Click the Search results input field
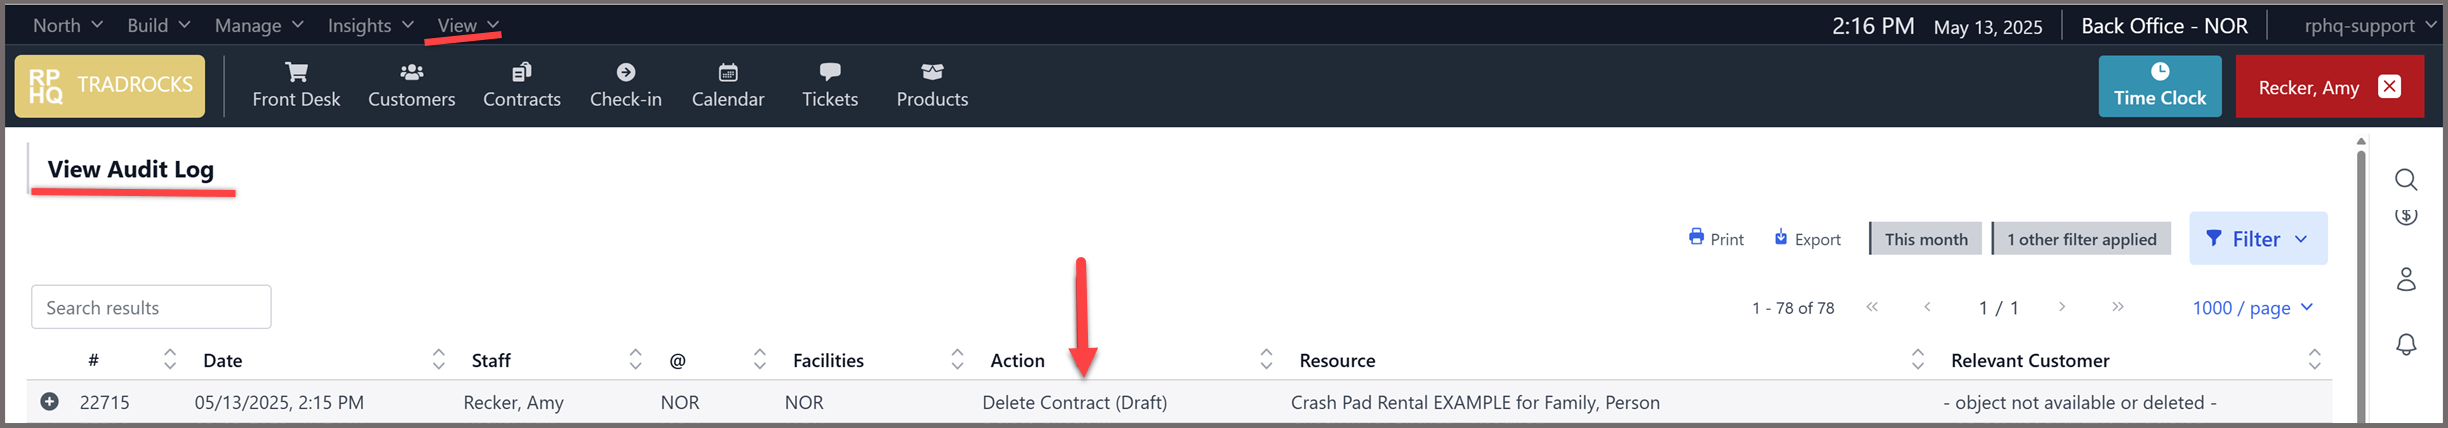Viewport: 2448px width, 428px height. (151, 307)
